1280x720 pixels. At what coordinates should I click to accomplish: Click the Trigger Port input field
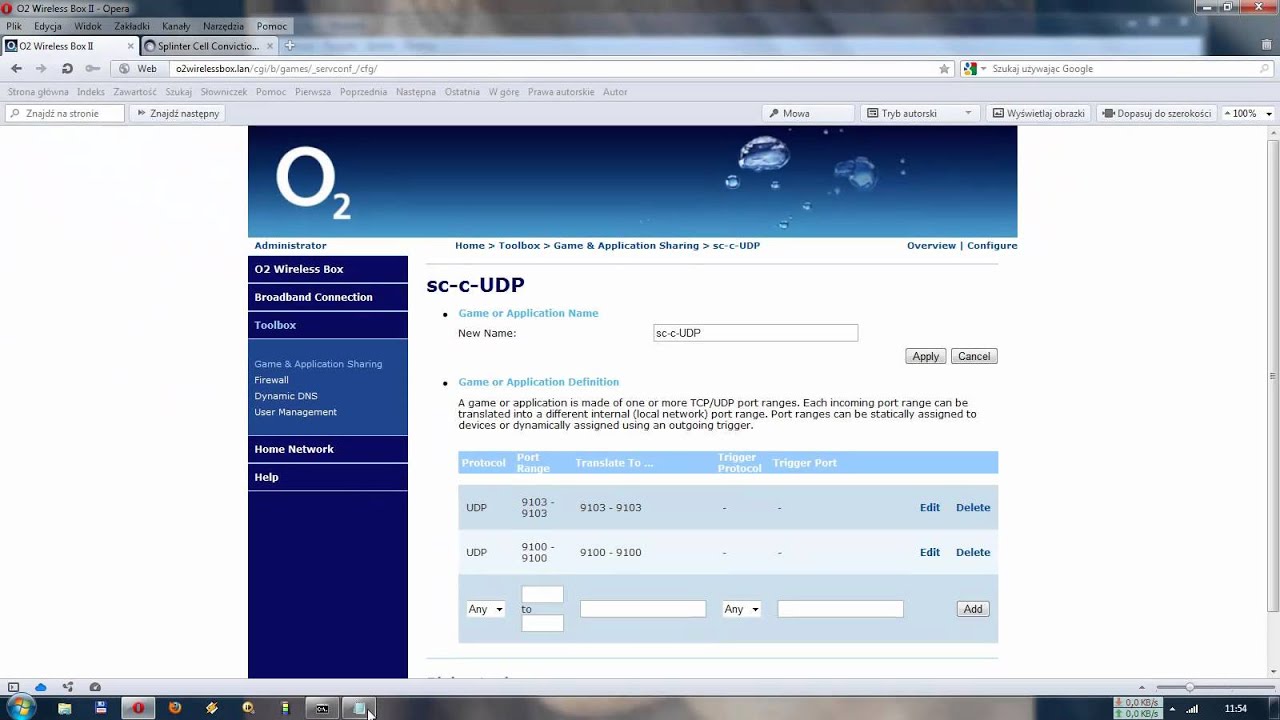tap(840, 609)
